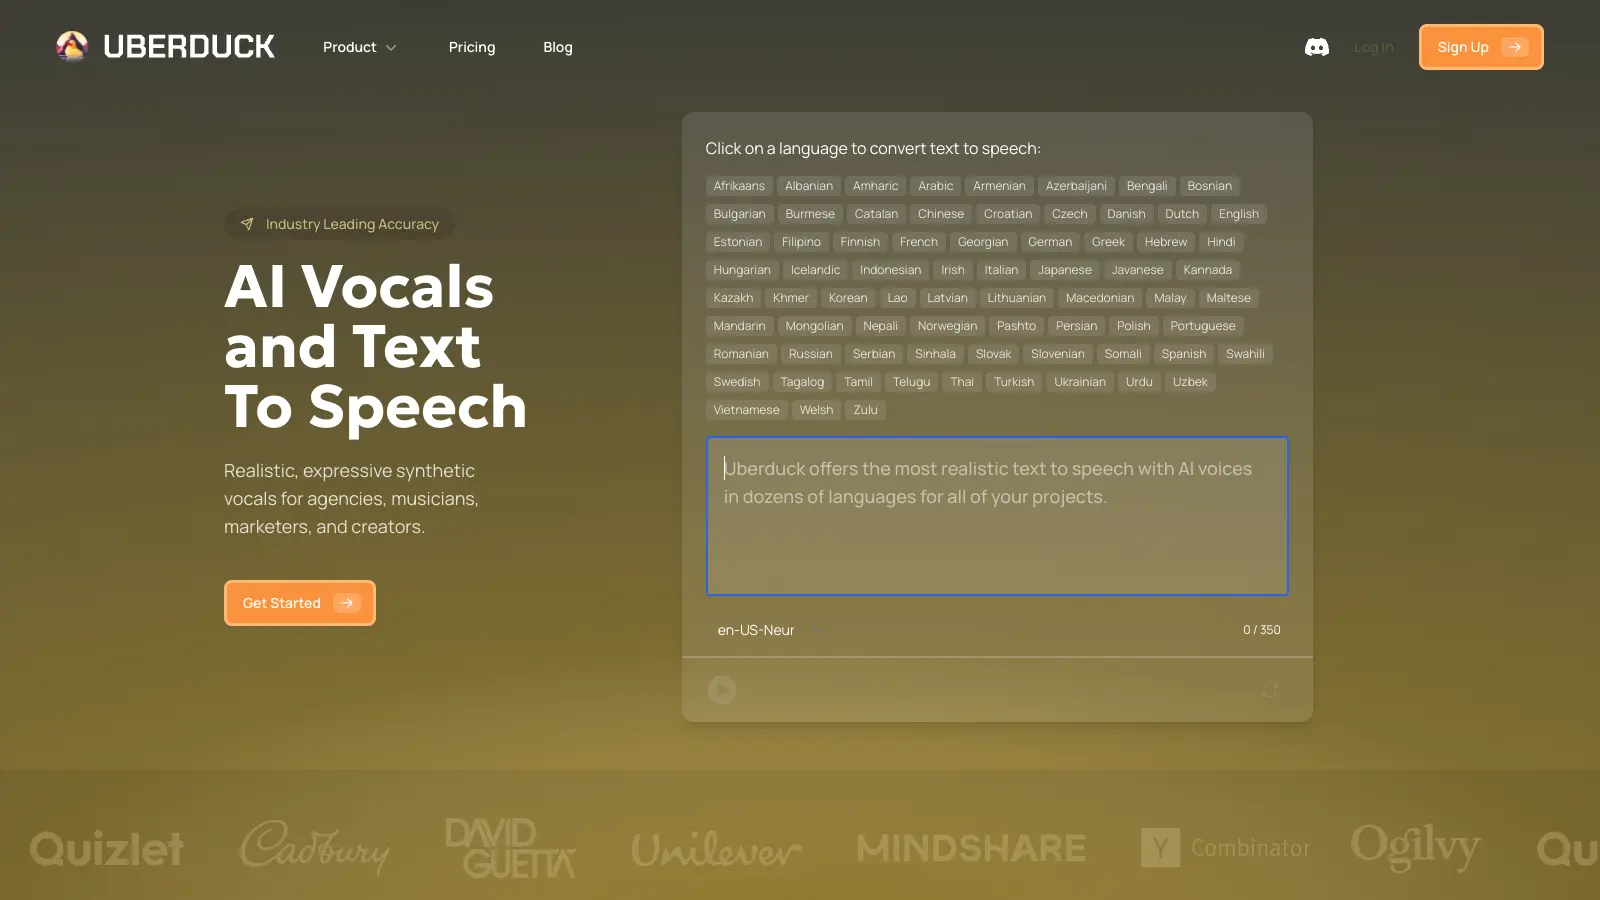
Task: Open the en-US-Neur voice selector
Action: (767, 630)
